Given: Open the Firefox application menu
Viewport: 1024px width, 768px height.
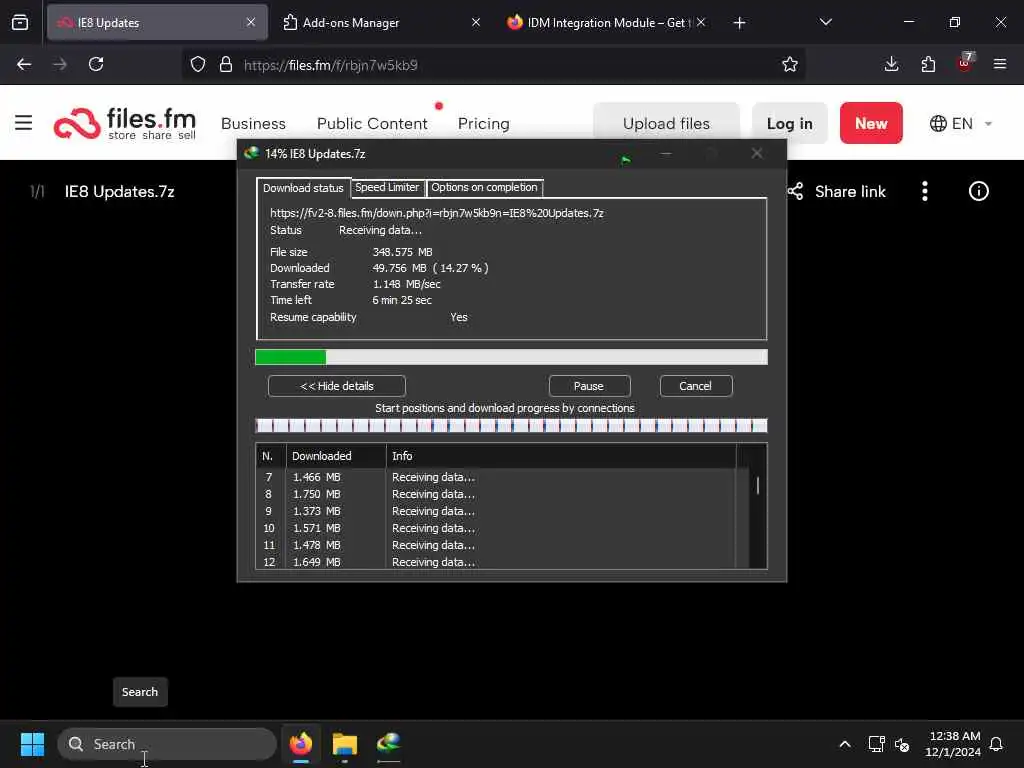Looking at the screenshot, I should (1000, 64).
